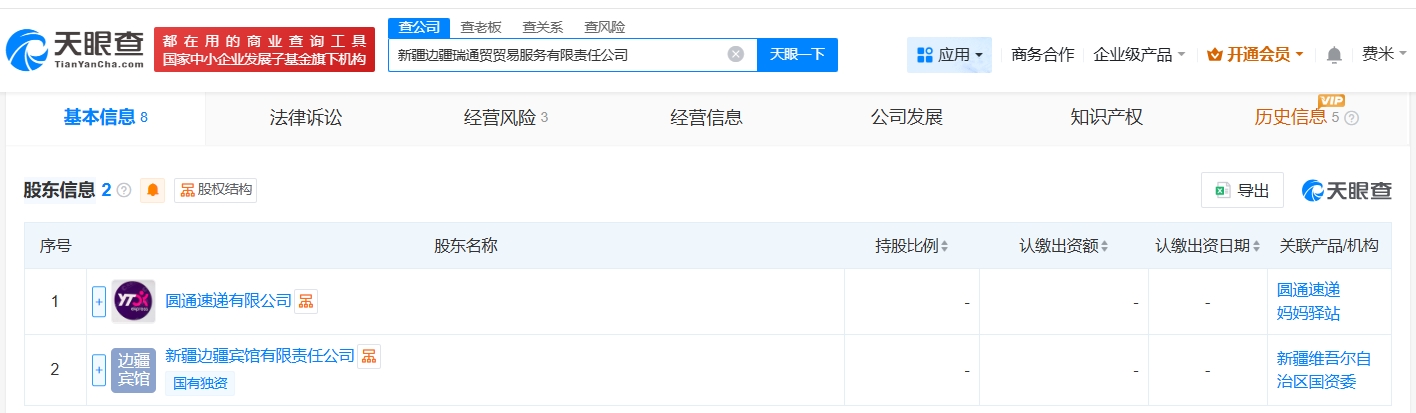Image resolution: width=1416 pixels, height=413 pixels.
Task: Expand row 2 shareholder with plus button
Action: [99, 369]
